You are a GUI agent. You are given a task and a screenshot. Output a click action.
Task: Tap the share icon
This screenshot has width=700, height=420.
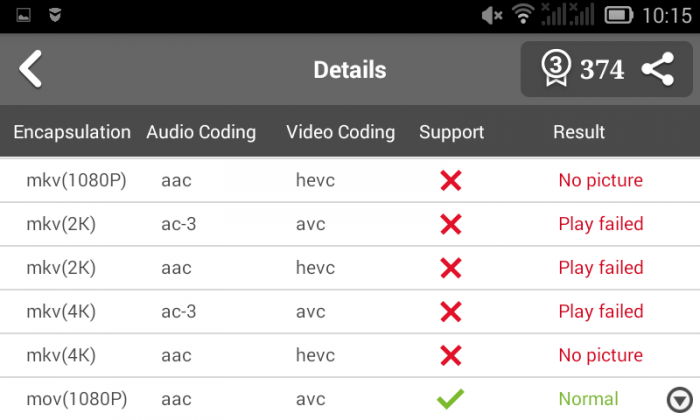pyautogui.click(x=657, y=69)
